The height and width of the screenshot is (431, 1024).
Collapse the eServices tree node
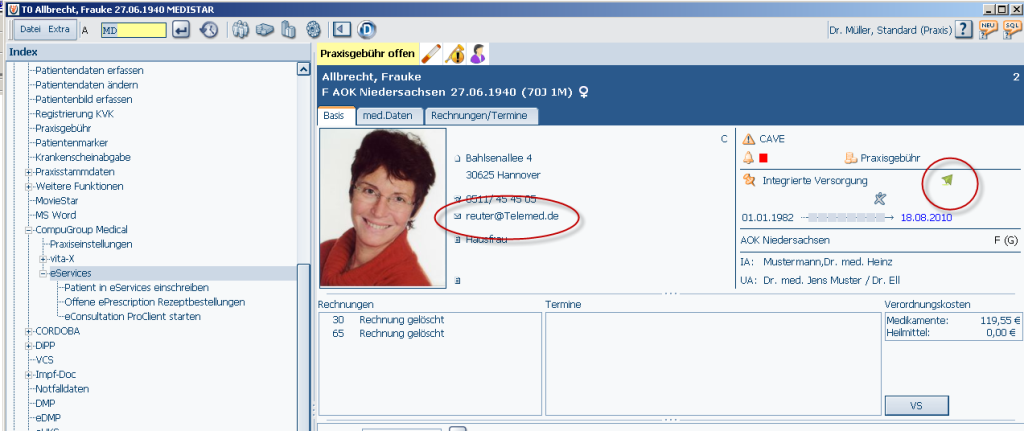(43, 273)
